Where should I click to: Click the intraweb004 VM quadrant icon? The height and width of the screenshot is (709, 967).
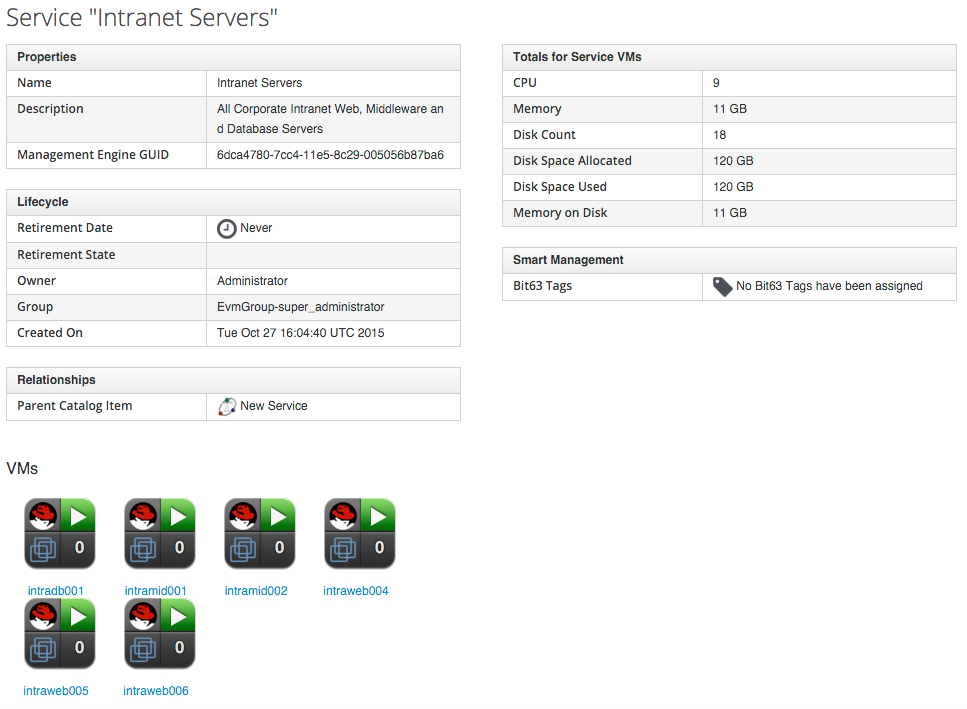(360, 534)
